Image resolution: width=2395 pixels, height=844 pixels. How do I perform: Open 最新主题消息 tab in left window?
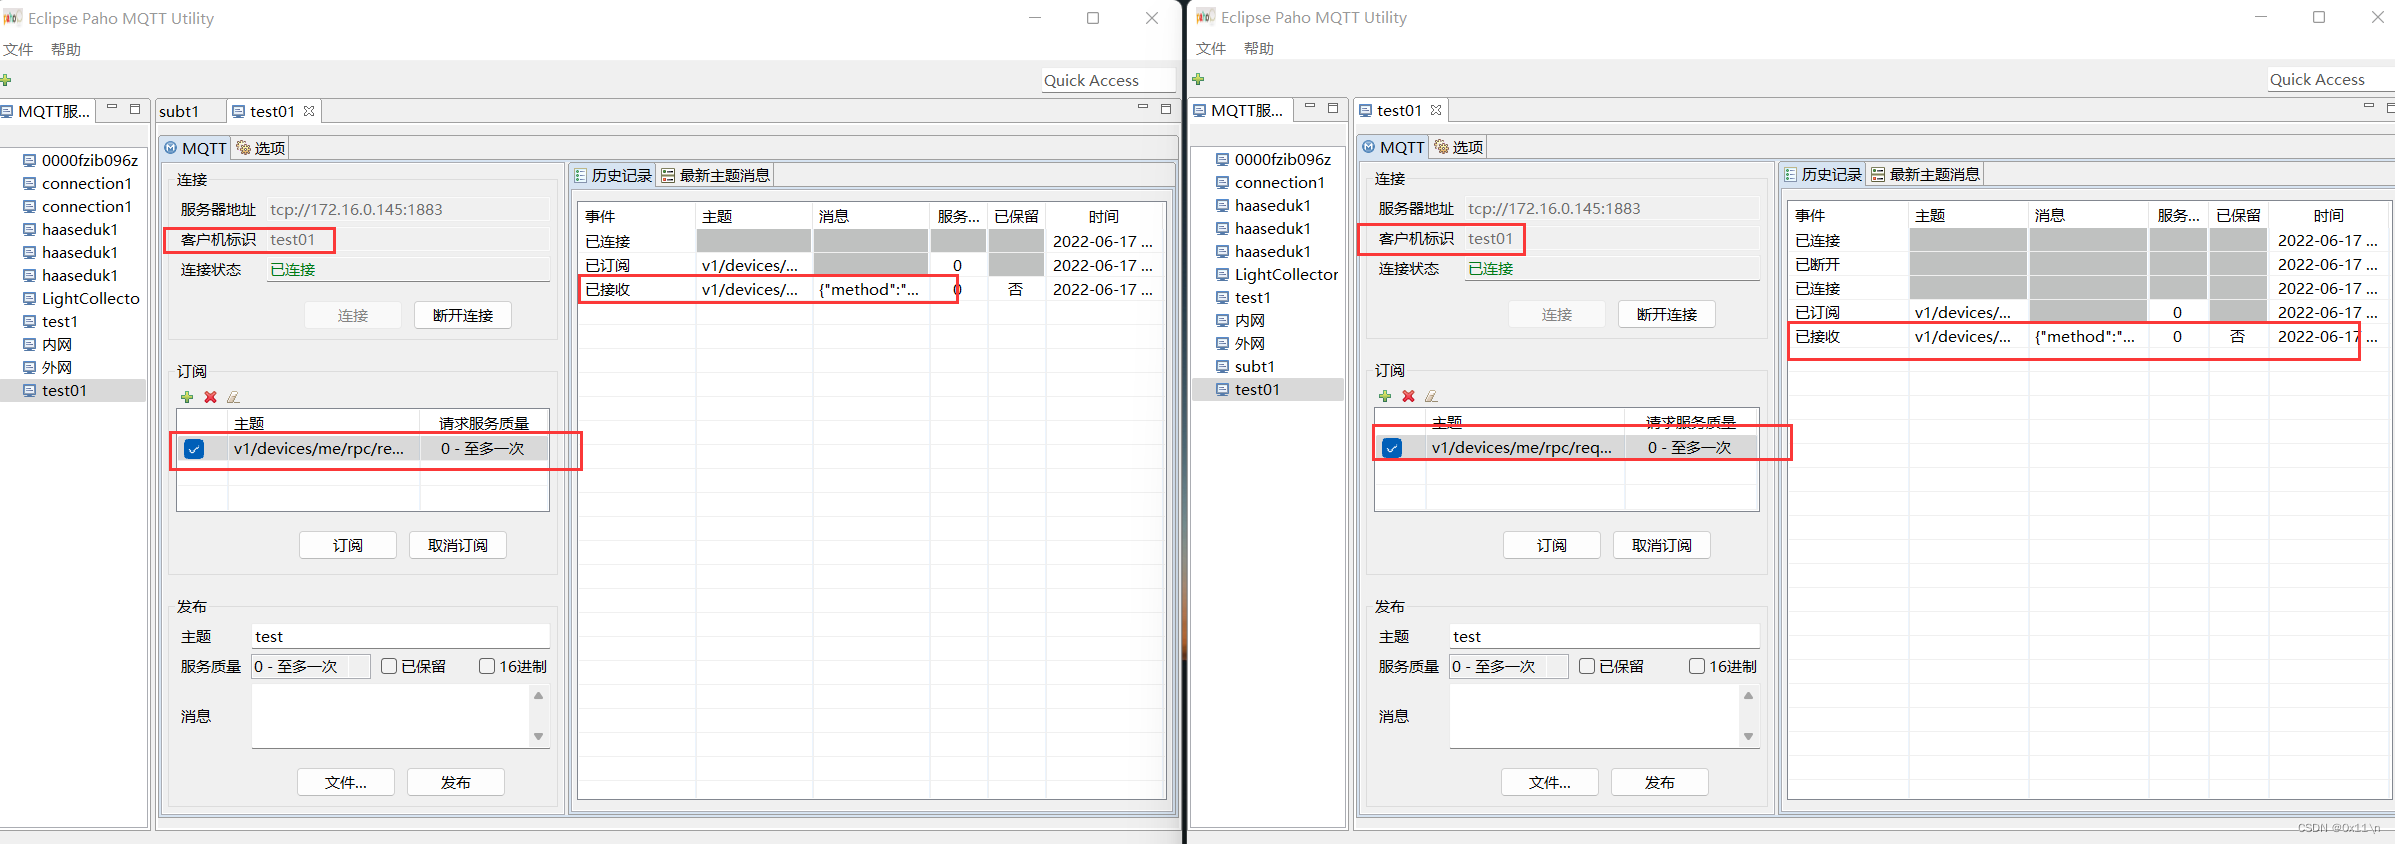pyautogui.click(x=716, y=175)
